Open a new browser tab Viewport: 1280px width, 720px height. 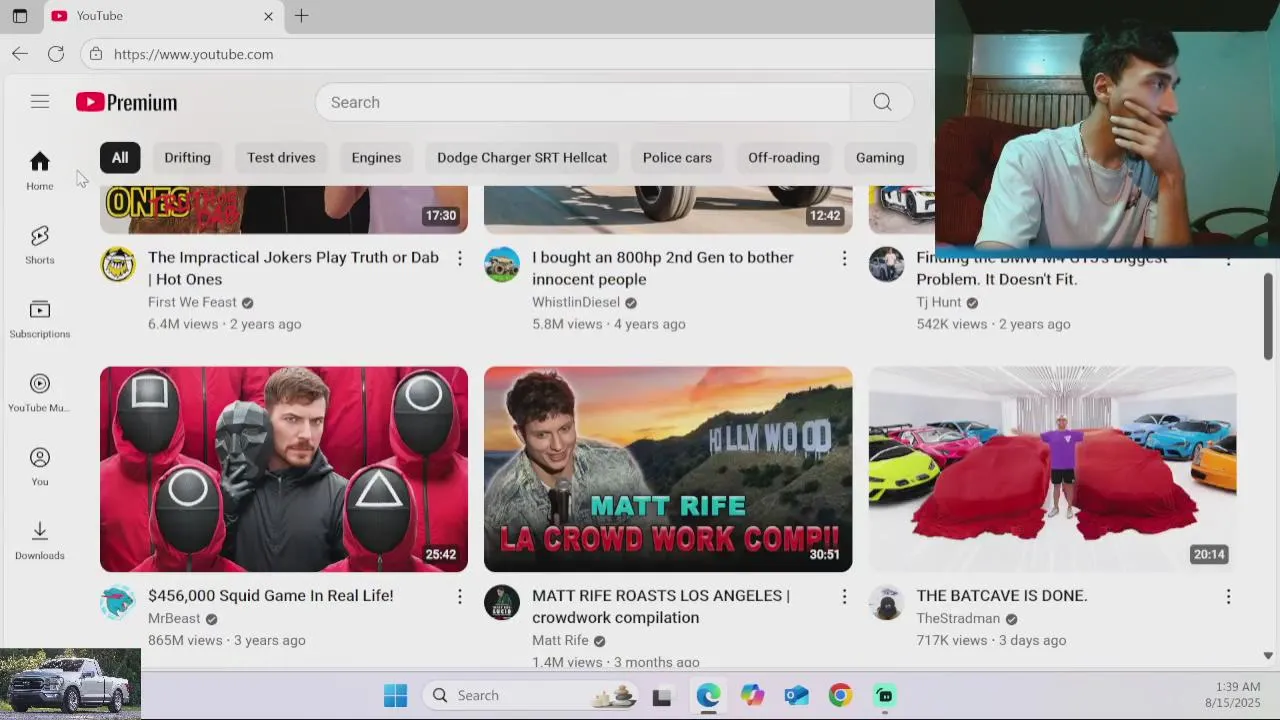coord(301,16)
